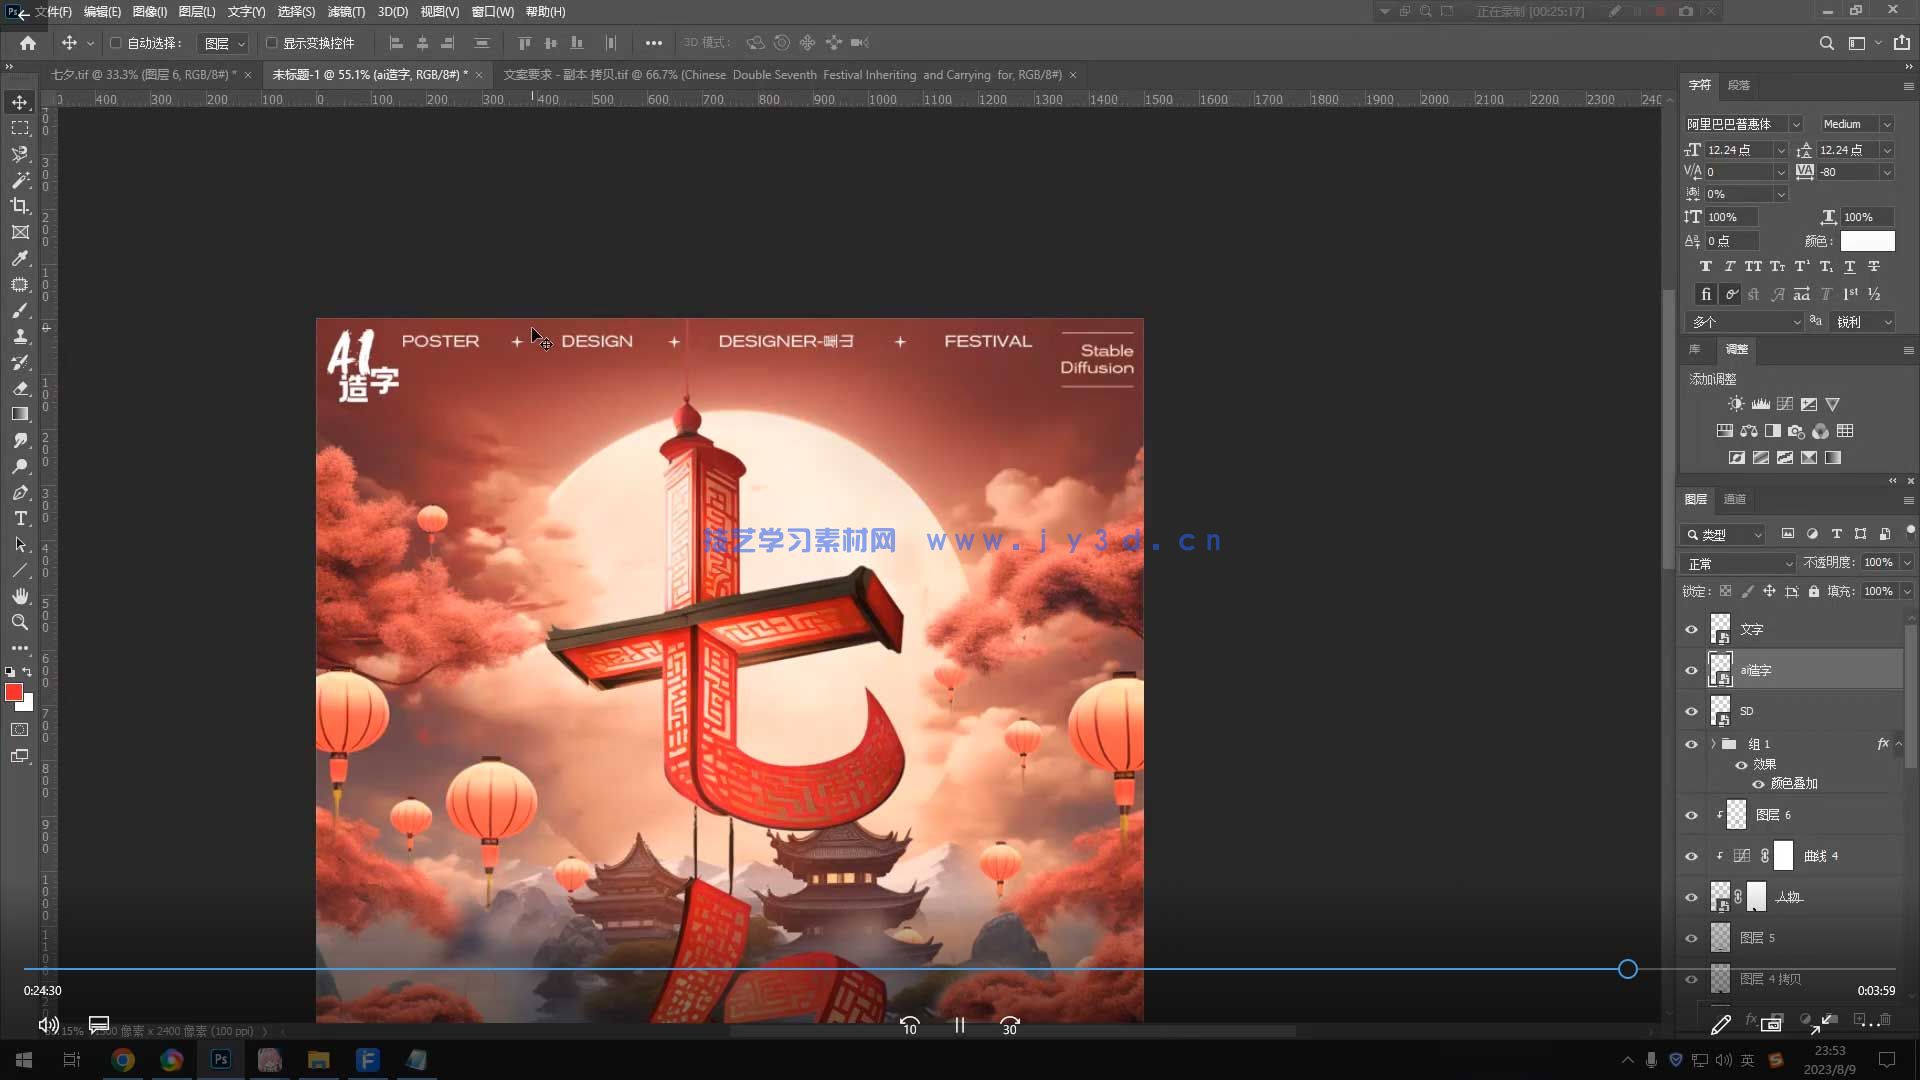Select the Eyedropper tool

20,257
